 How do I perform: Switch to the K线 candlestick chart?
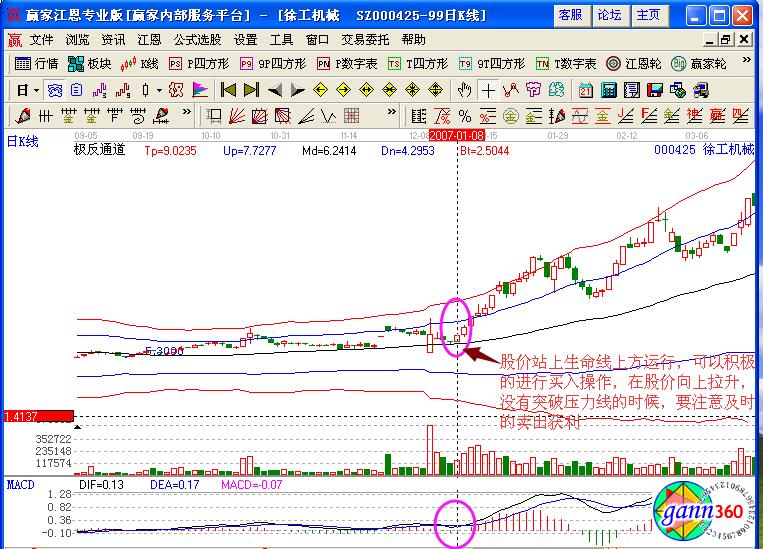pos(141,63)
